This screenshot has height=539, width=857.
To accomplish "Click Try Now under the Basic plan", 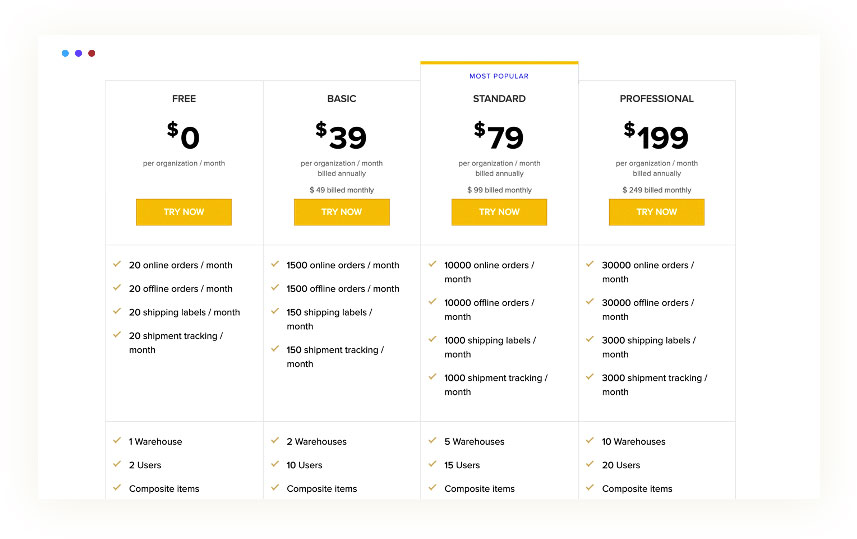I will click(x=341, y=212).
